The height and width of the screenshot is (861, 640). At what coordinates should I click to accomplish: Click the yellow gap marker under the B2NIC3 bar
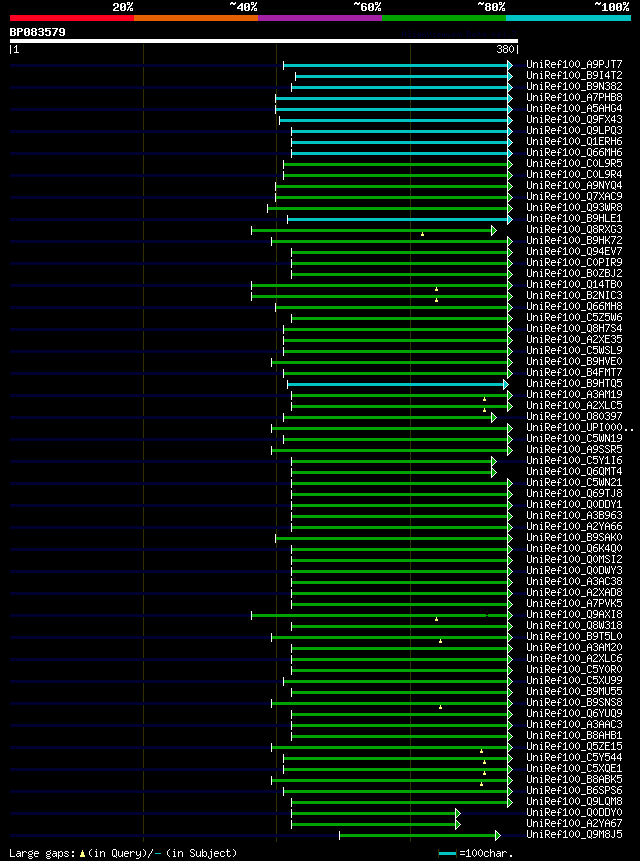tap(436, 300)
